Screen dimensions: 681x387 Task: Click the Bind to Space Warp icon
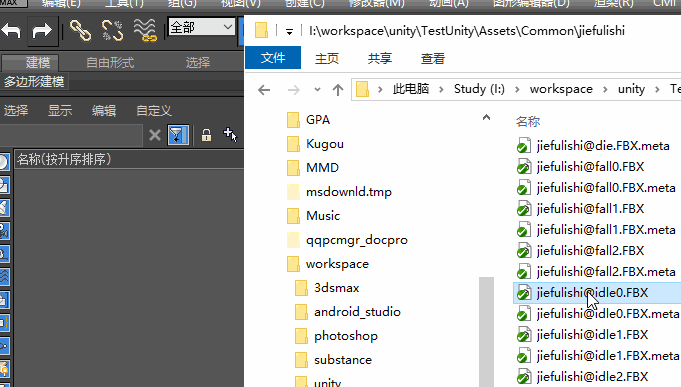point(145,30)
